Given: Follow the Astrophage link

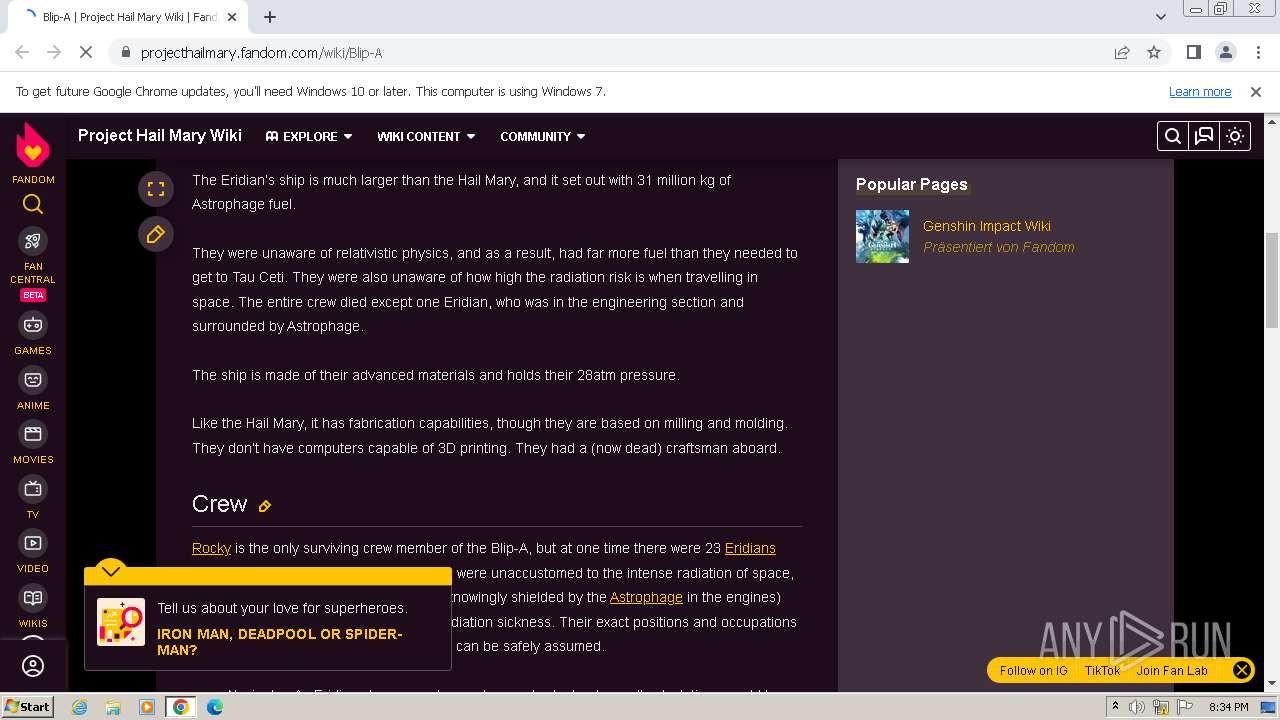Looking at the screenshot, I should pyautogui.click(x=646, y=597).
